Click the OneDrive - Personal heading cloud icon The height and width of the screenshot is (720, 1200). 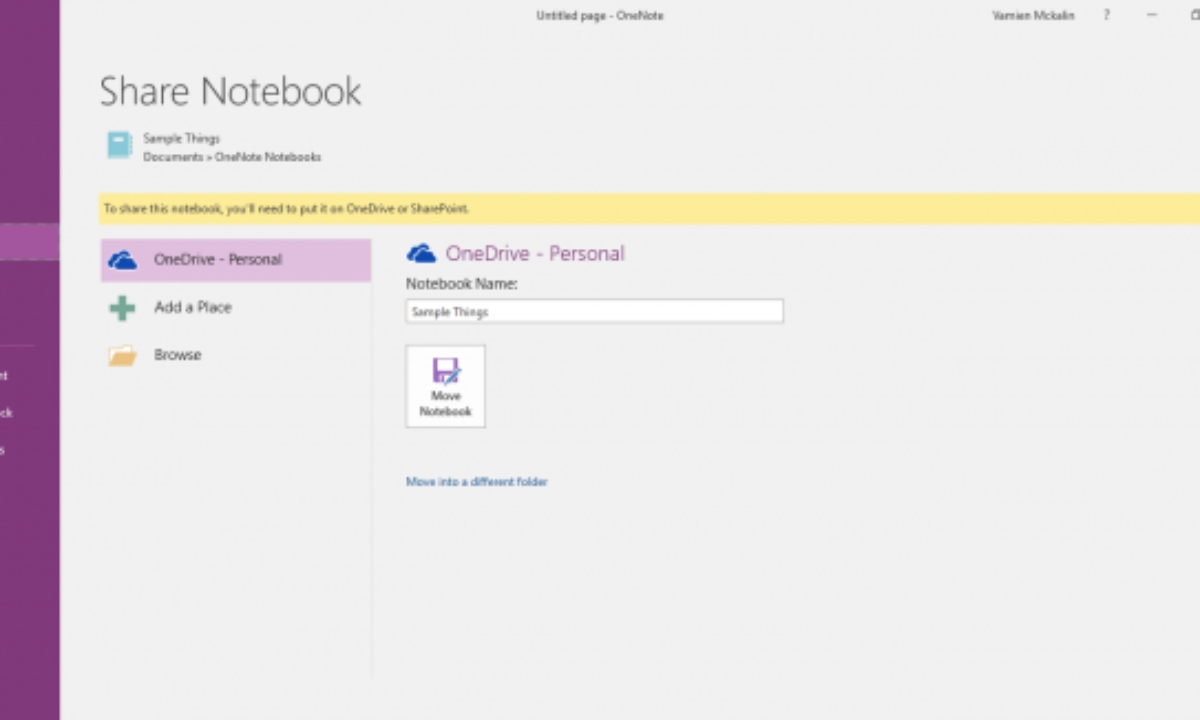[421, 254]
